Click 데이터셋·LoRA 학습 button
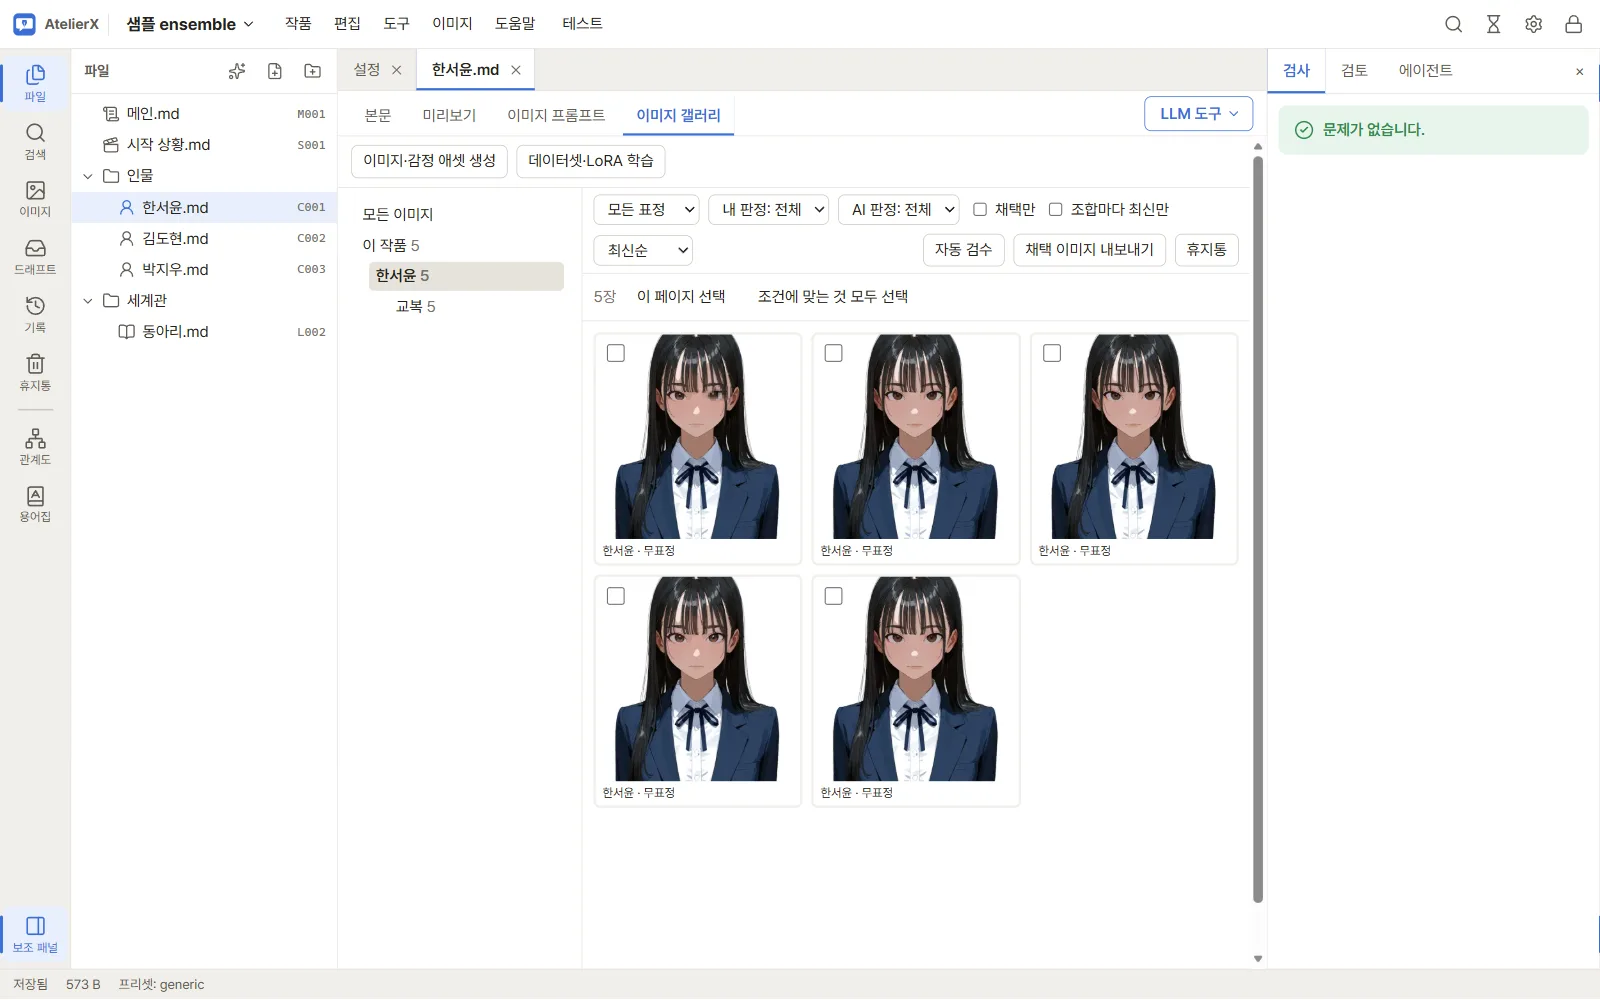The width and height of the screenshot is (1600, 1000). [x=591, y=161]
